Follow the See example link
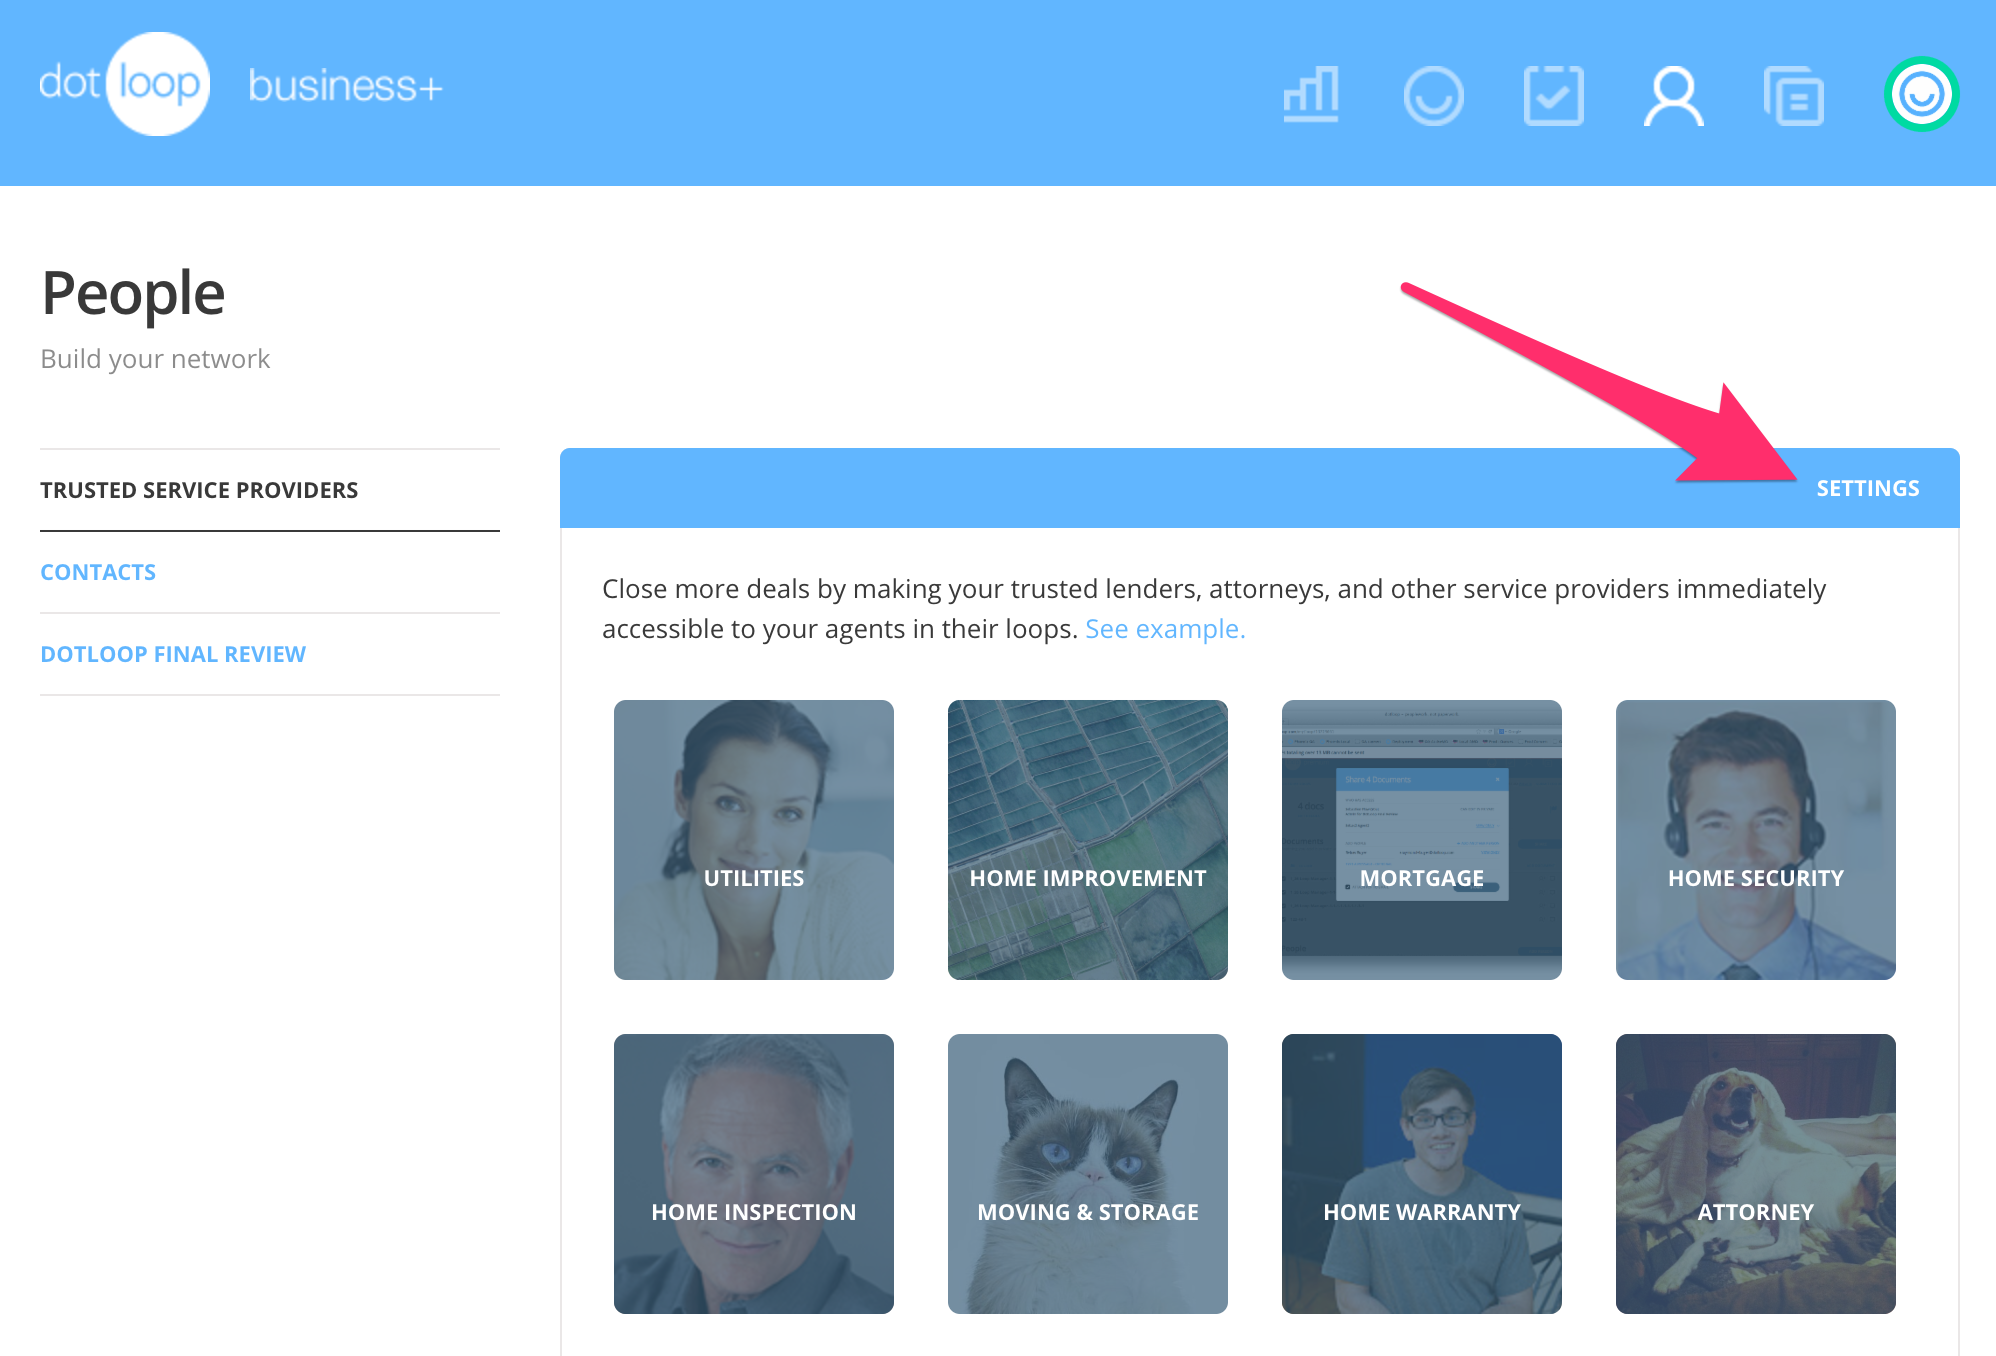1996x1356 pixels. [1165, 629]
